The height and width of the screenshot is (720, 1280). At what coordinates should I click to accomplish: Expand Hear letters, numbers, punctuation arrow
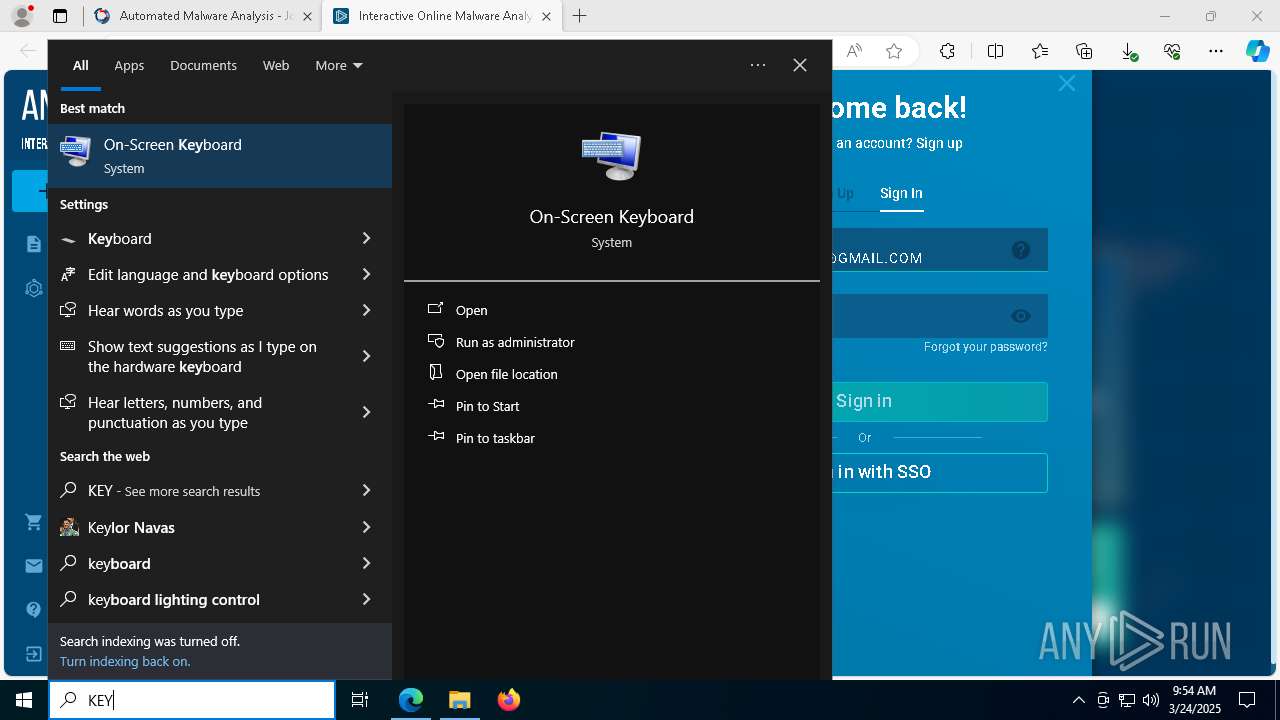tap(366, 413)
